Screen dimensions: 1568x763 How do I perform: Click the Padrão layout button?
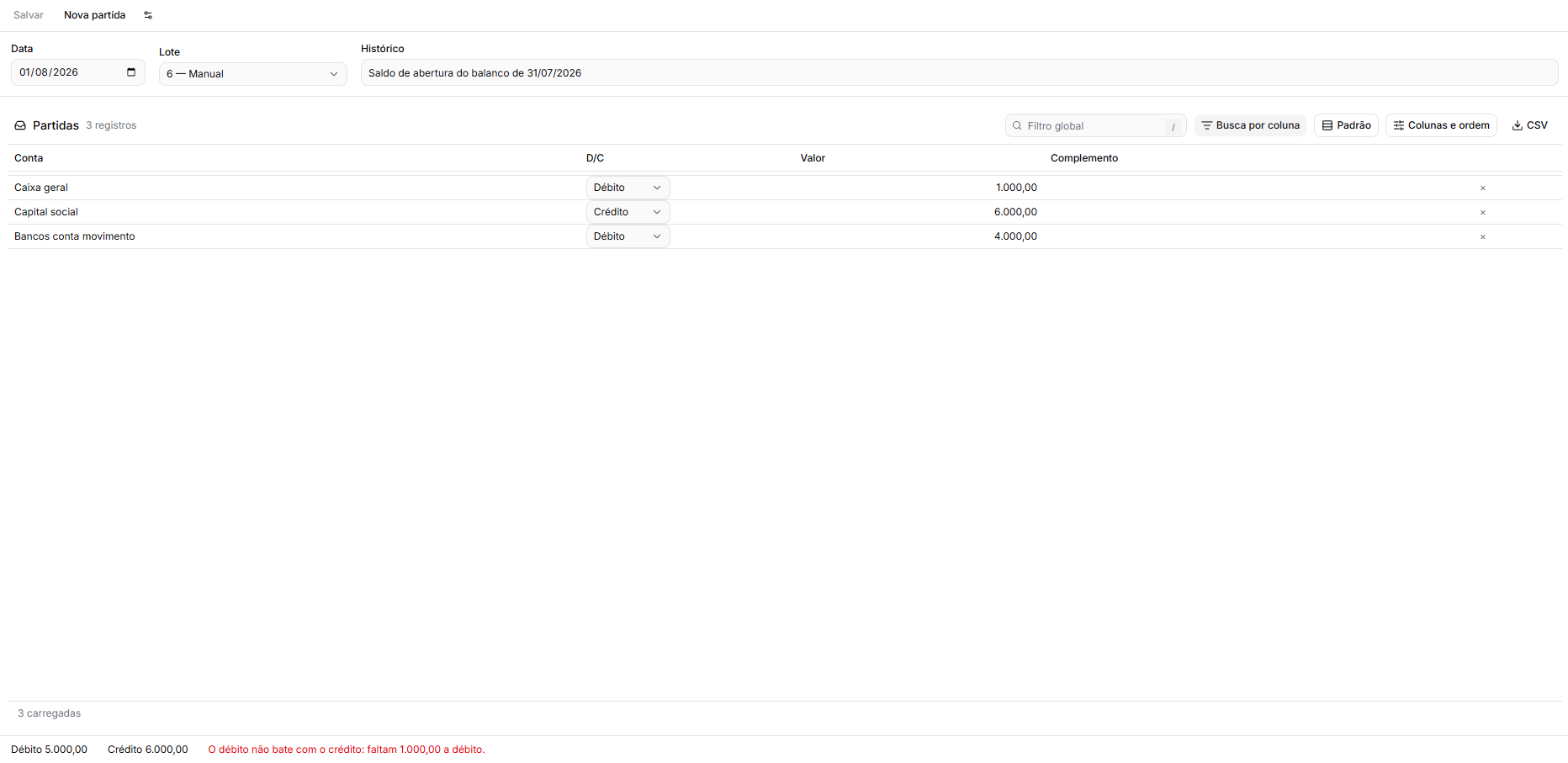1346,125
